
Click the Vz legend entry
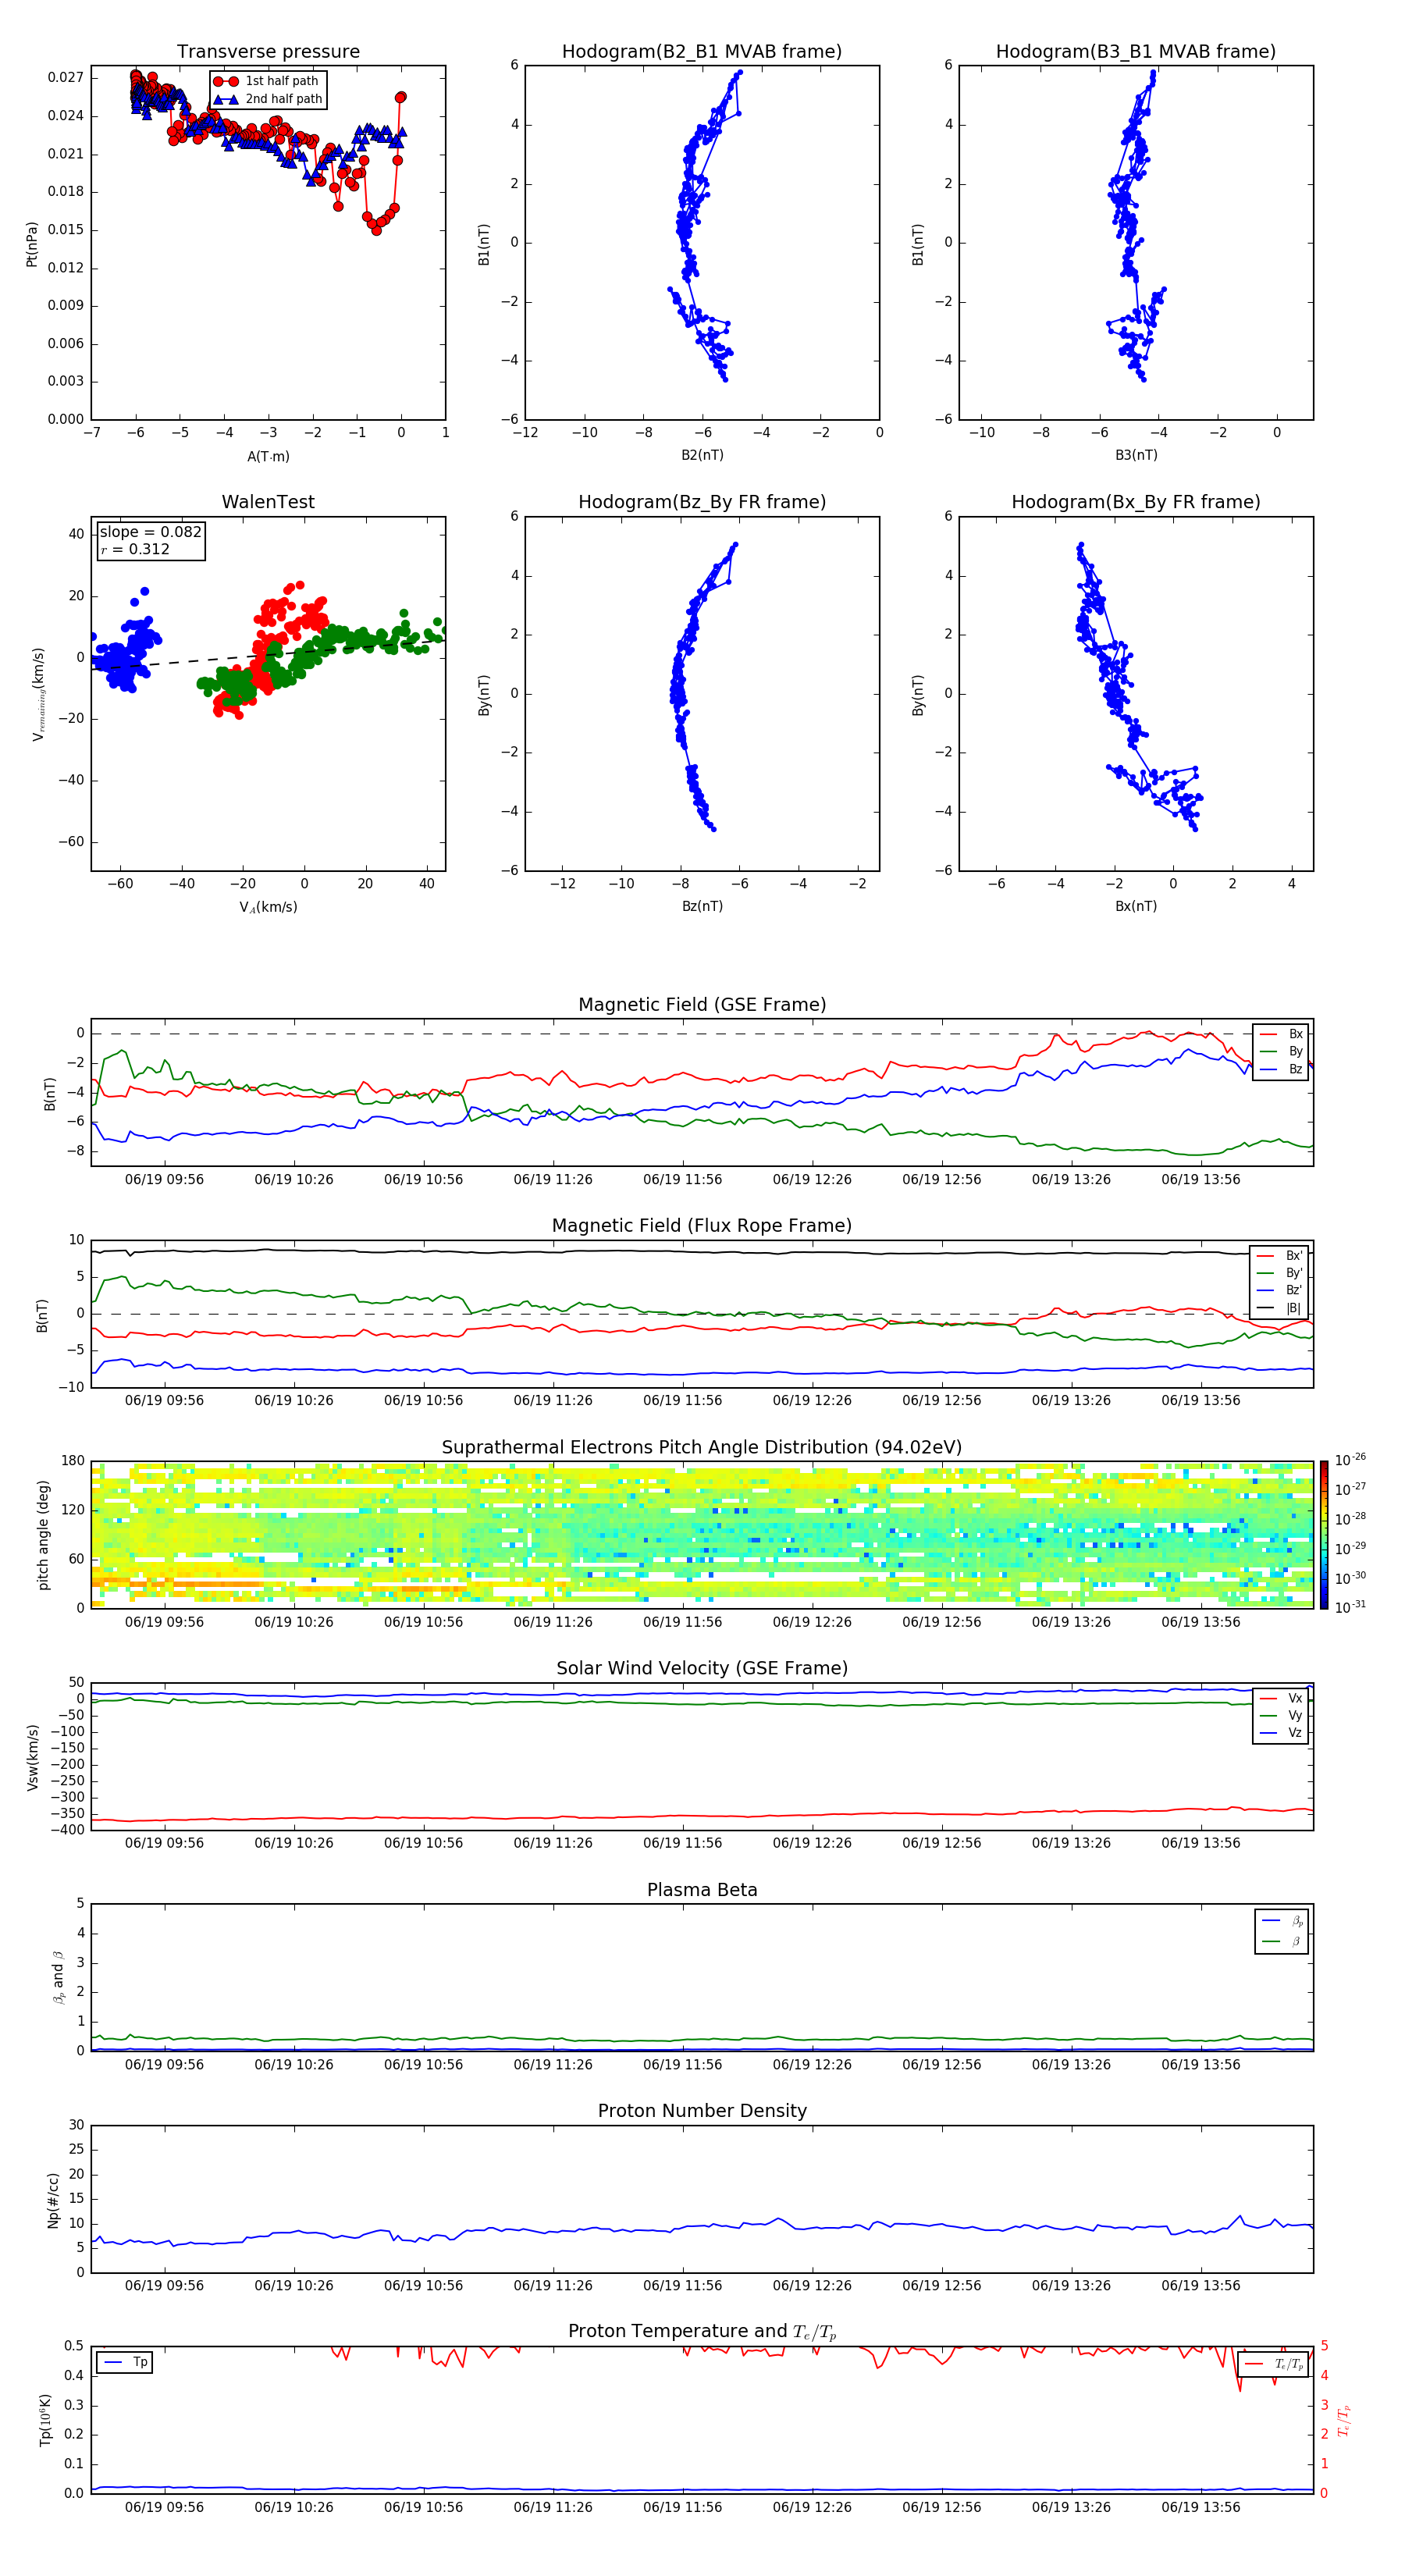tap(1281, 1733)
